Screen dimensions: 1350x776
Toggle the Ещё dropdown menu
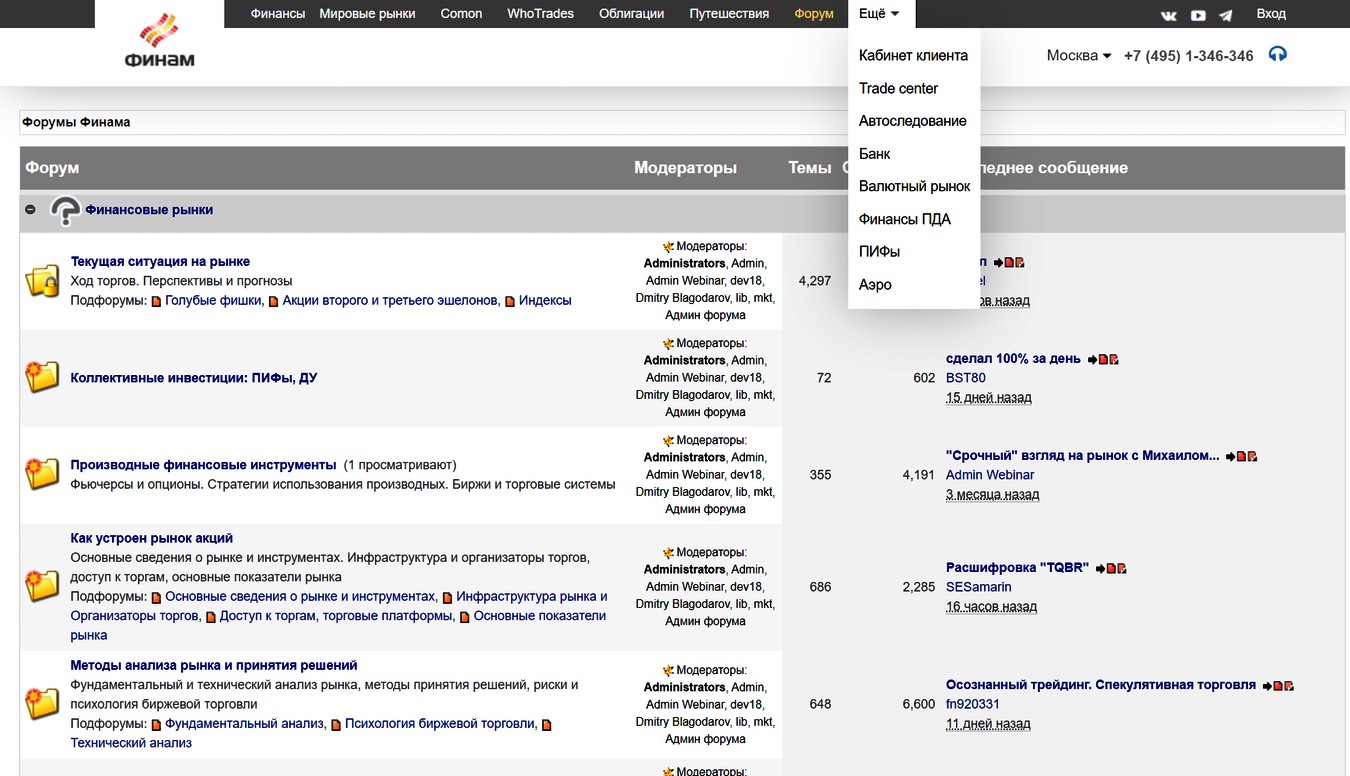880,14
